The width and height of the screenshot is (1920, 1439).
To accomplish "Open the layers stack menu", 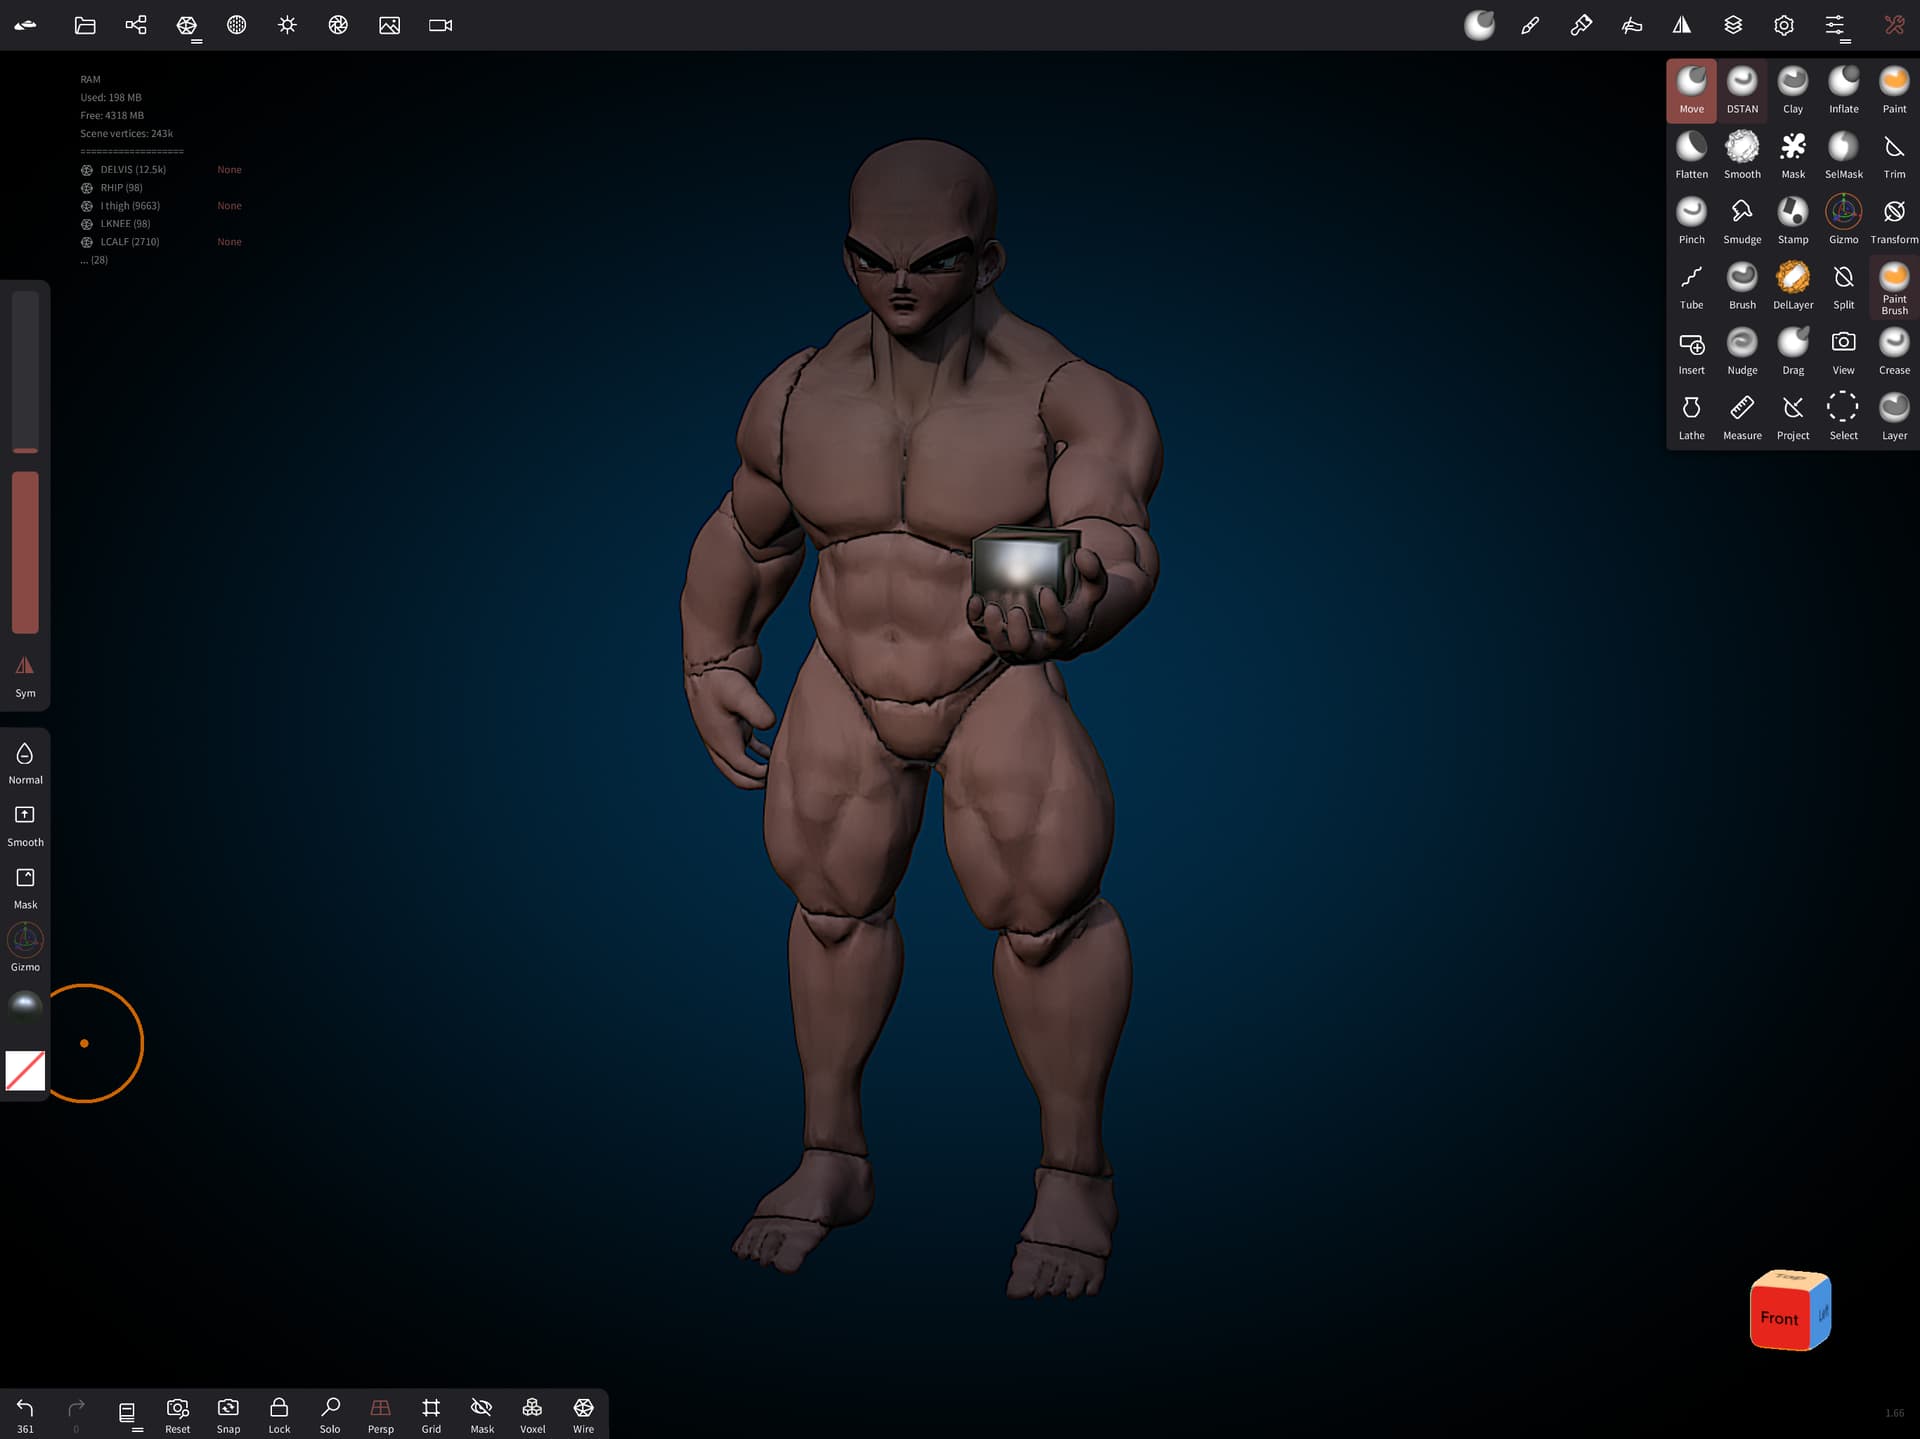I will 1733,25.
